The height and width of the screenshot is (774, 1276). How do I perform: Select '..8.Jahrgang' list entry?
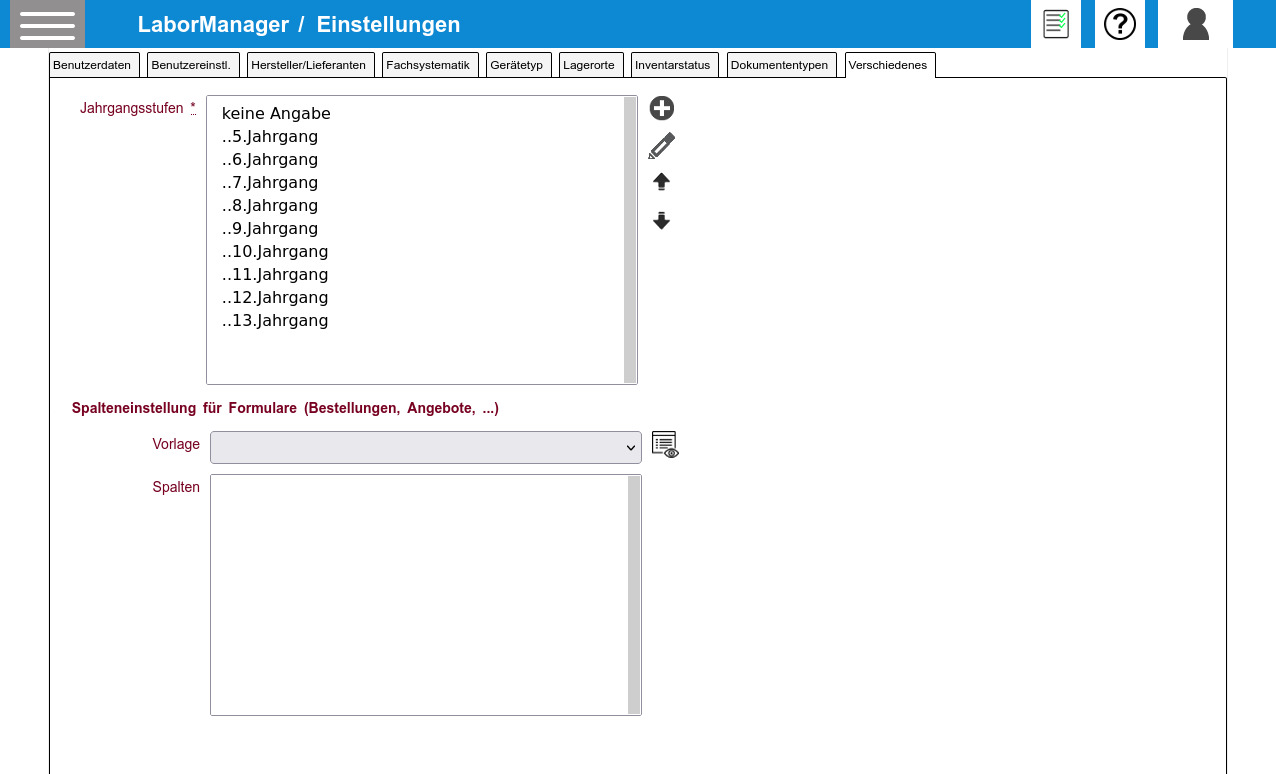415,206
